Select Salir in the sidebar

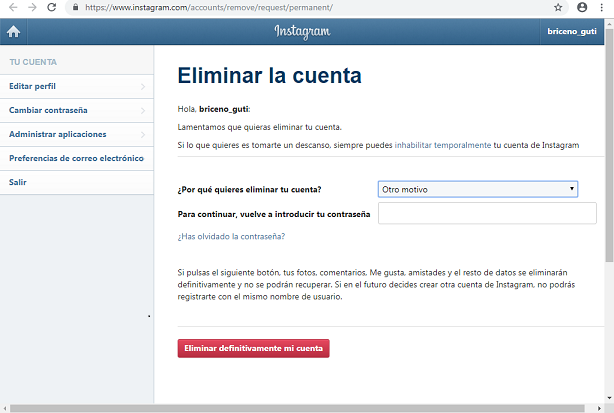pos(77,182)
